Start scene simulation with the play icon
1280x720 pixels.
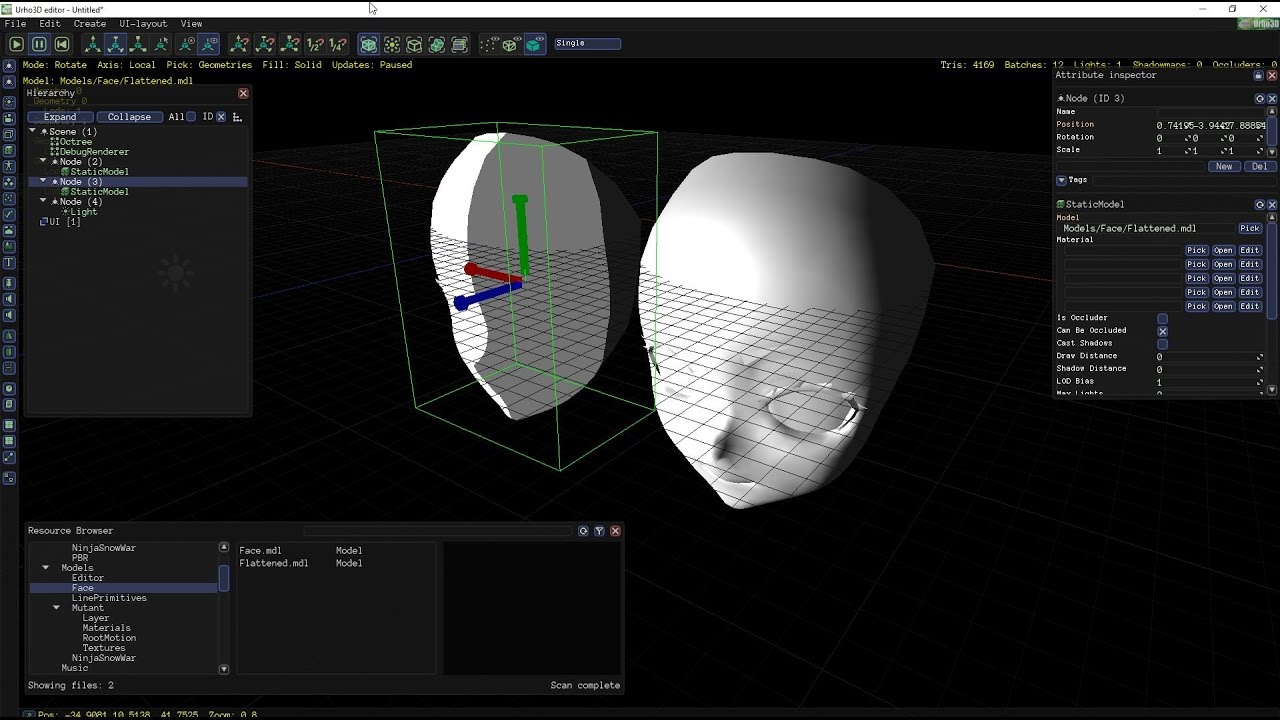tap(16, 44)
